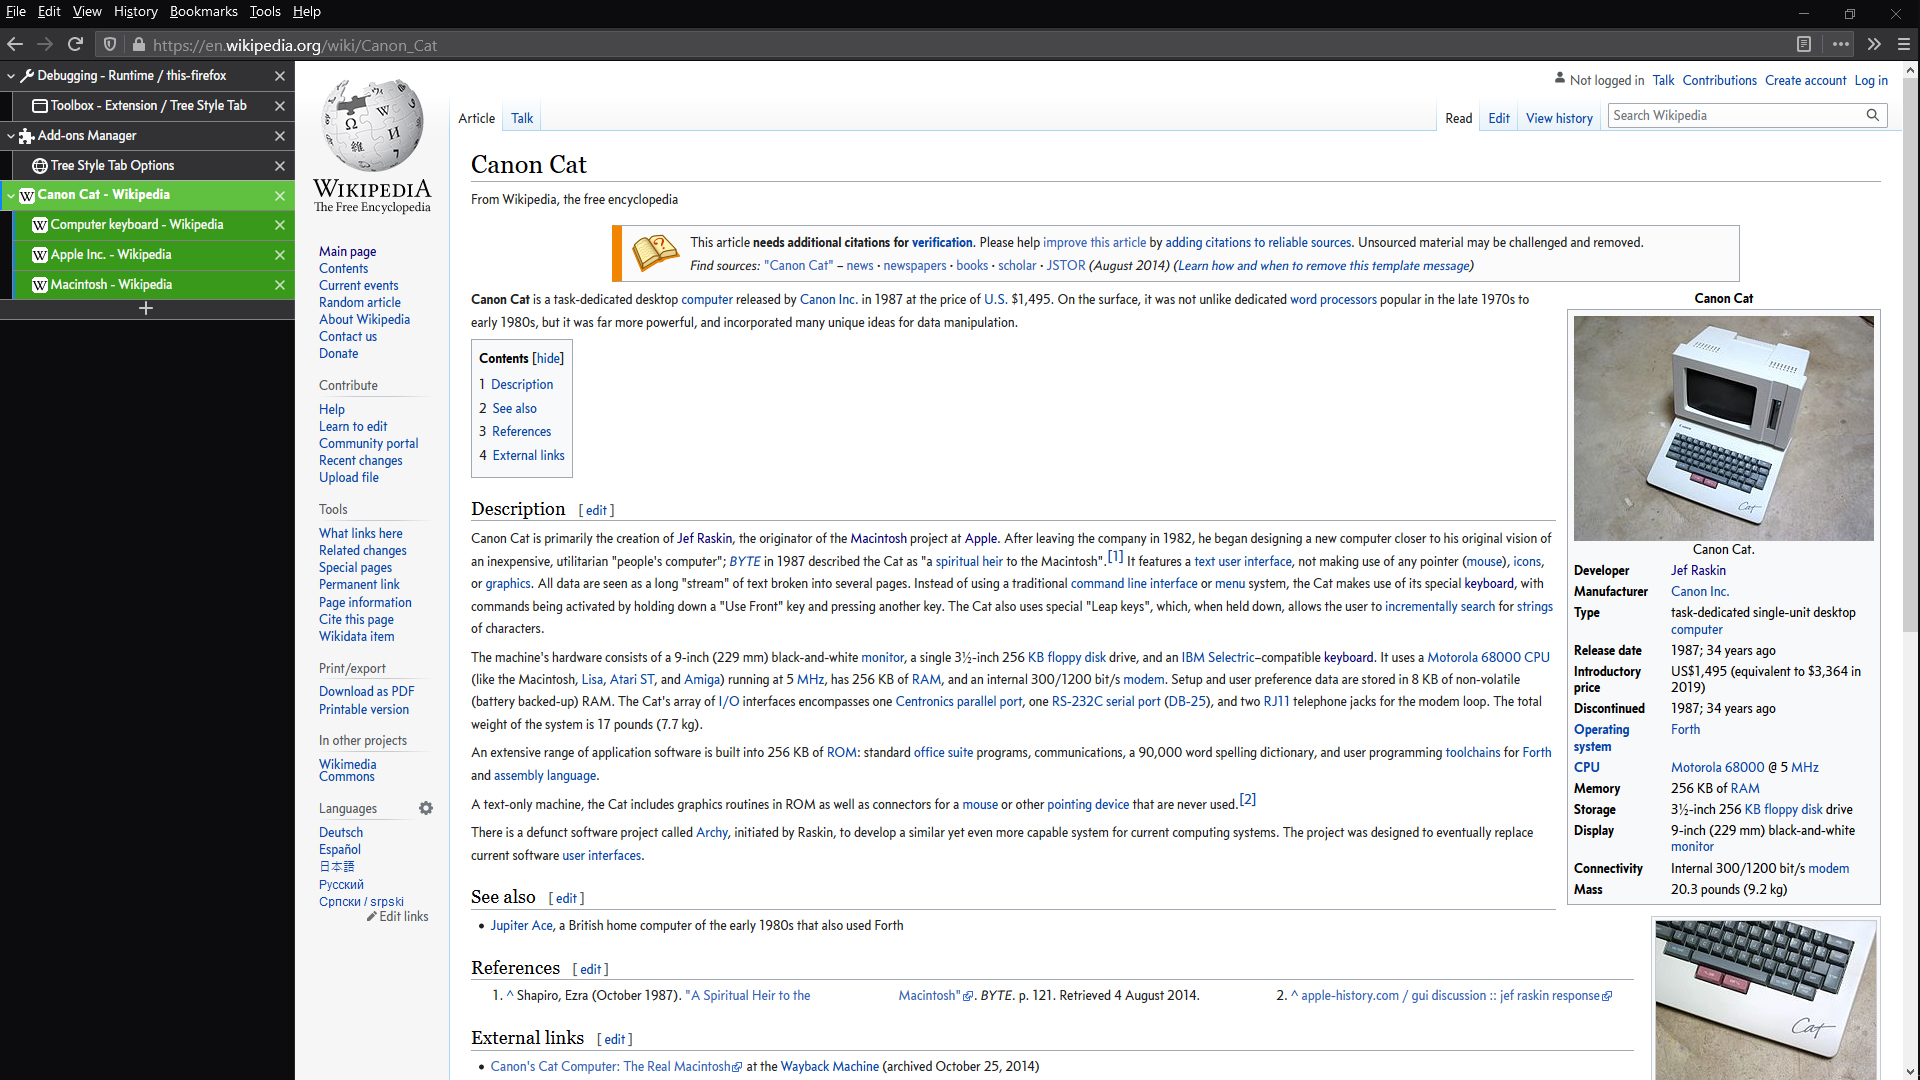Open the View history page tab

click(1558, 118)
